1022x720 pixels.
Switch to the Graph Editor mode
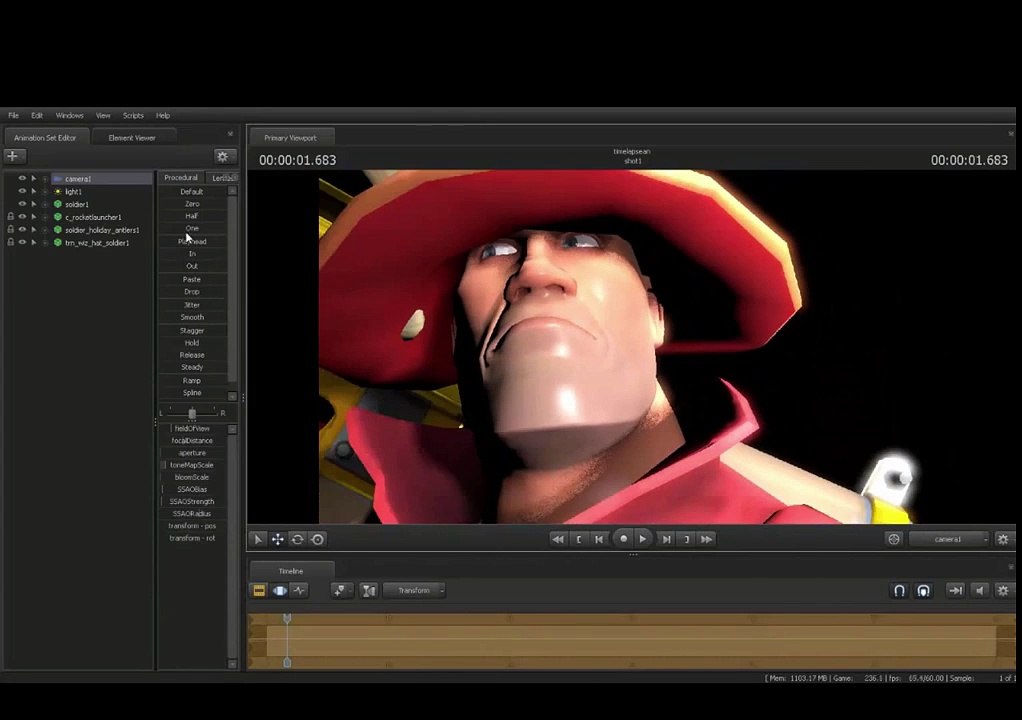point(300,590)
